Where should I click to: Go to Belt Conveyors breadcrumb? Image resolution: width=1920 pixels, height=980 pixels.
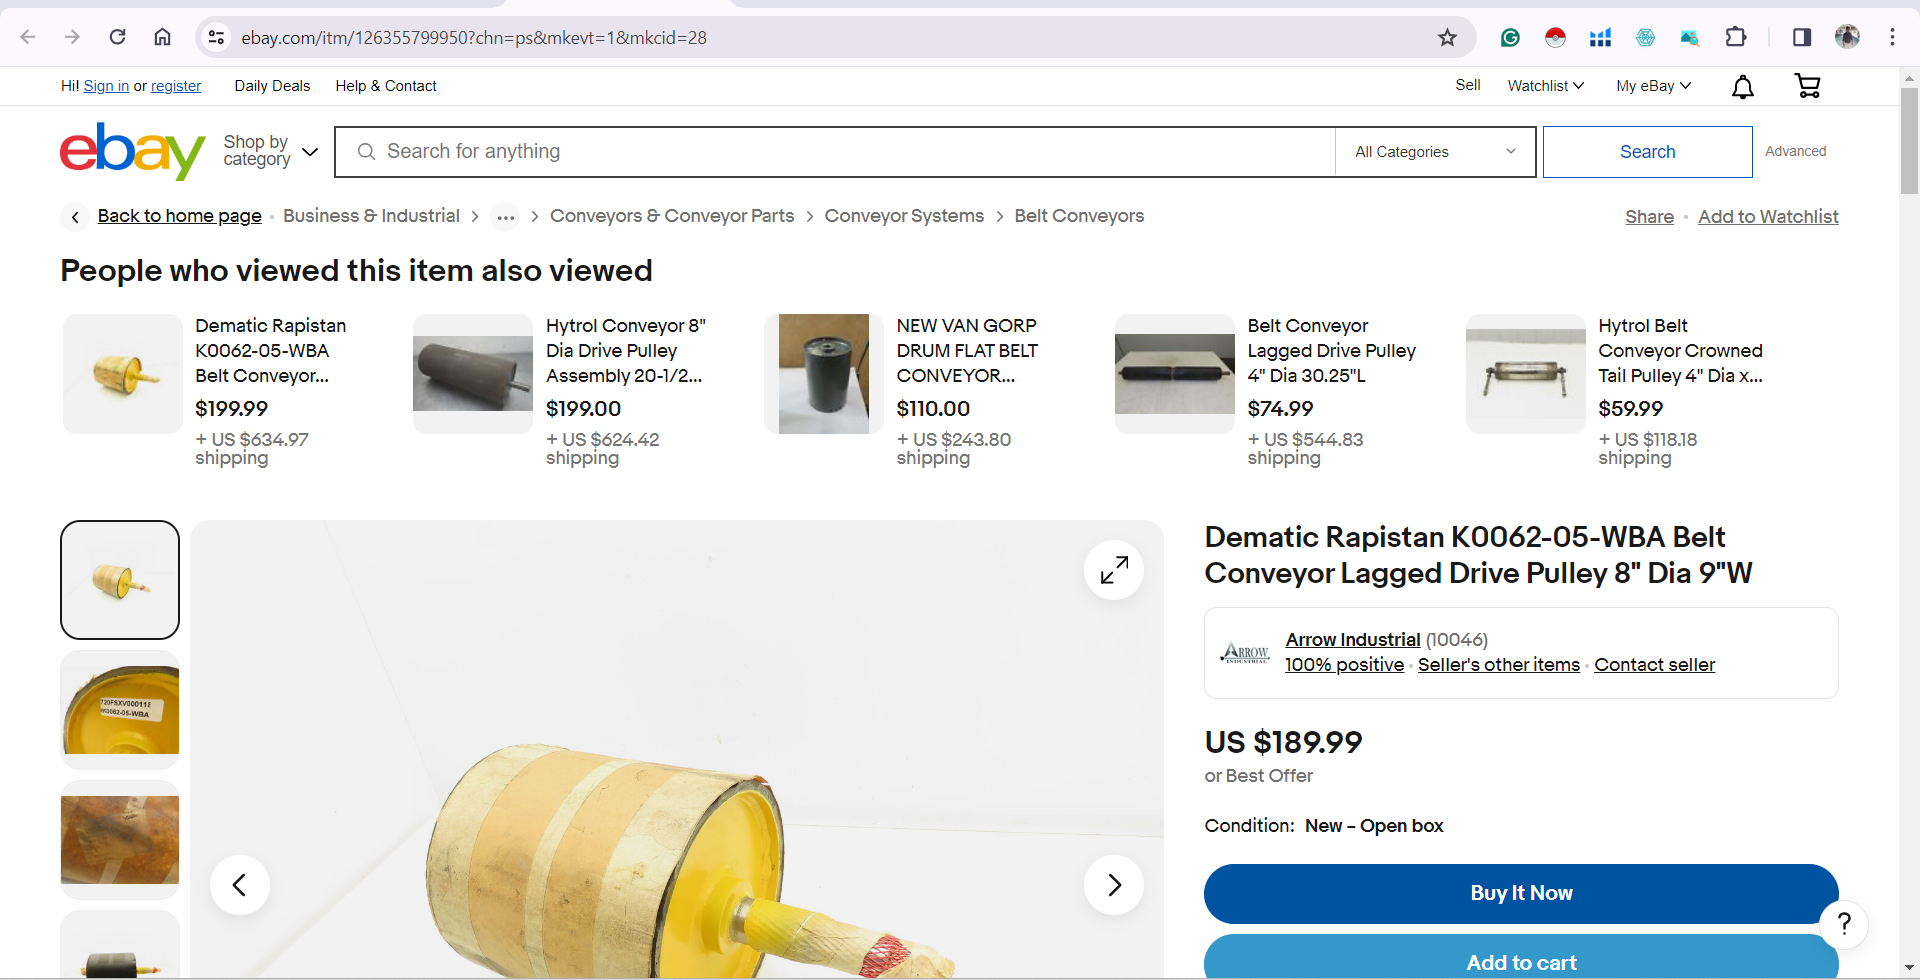point(1079,216)
